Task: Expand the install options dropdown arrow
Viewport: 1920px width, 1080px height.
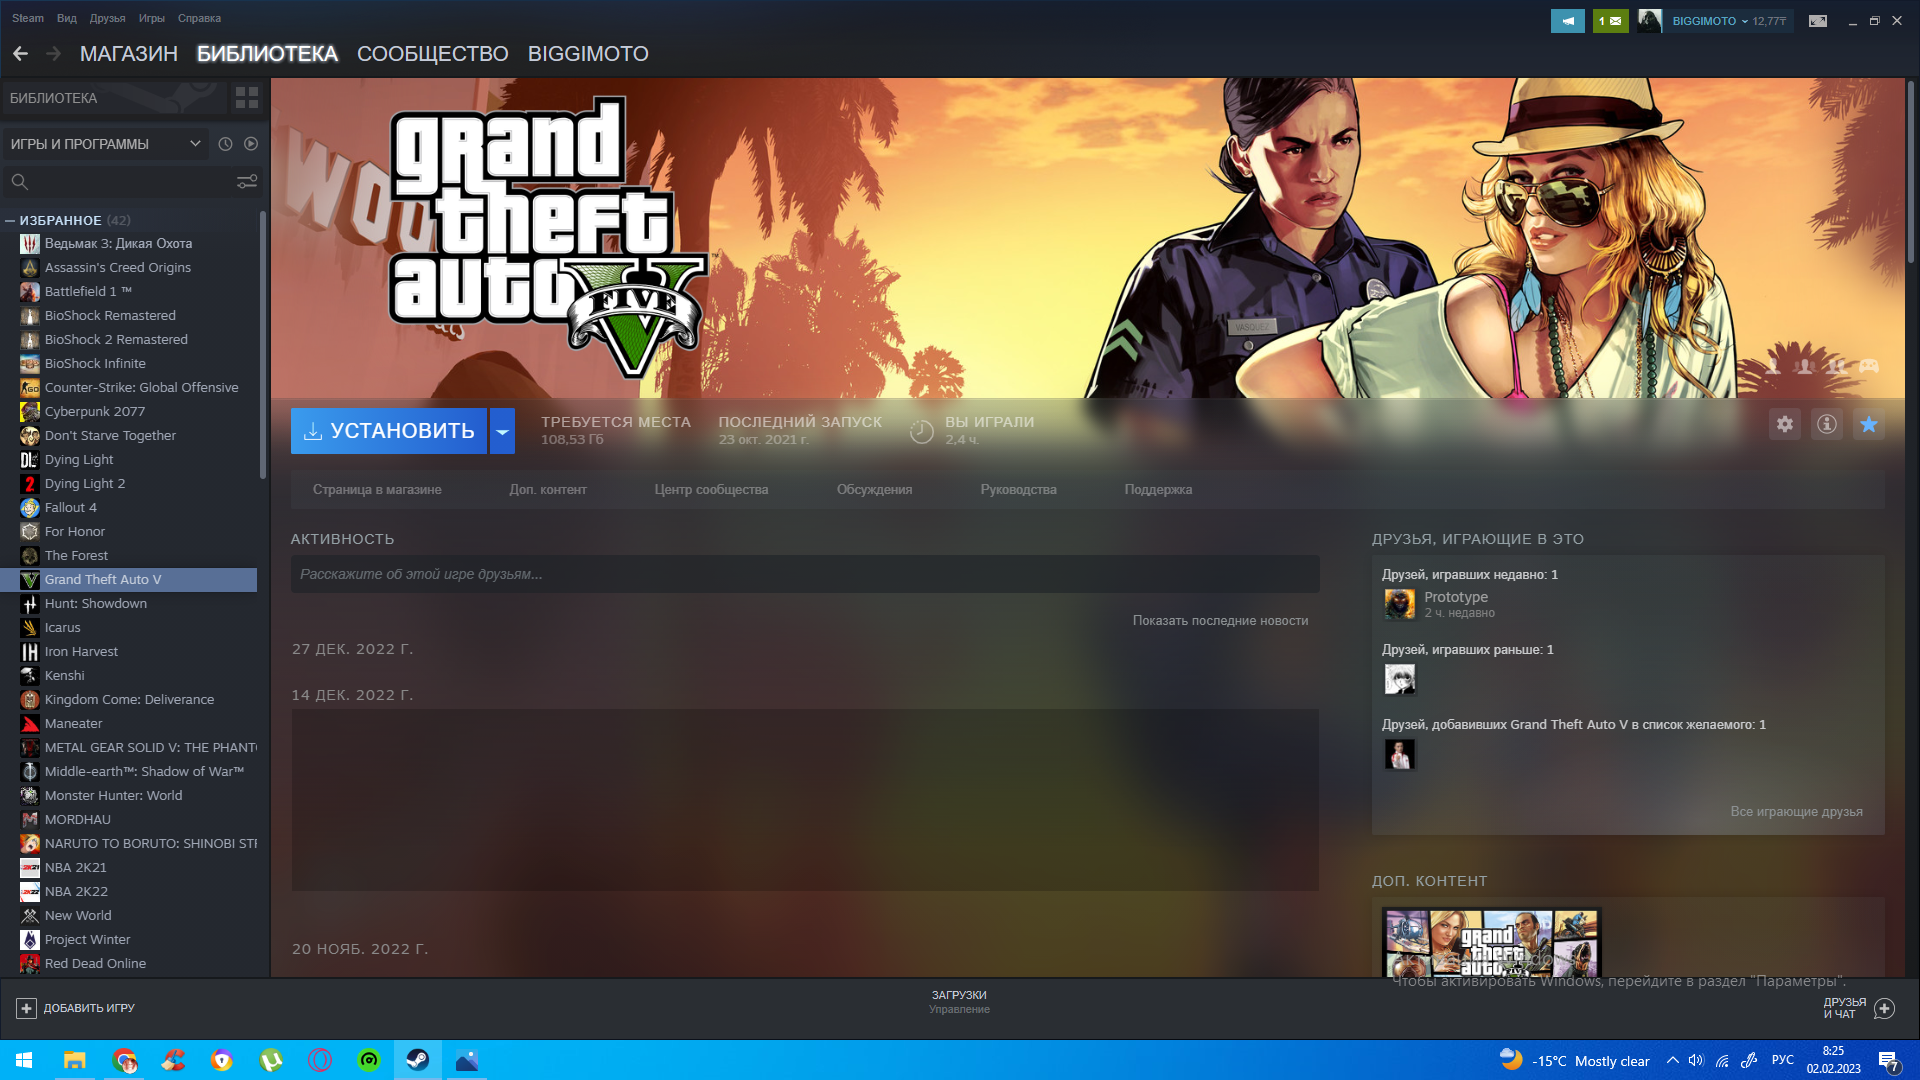Action: 502,431
